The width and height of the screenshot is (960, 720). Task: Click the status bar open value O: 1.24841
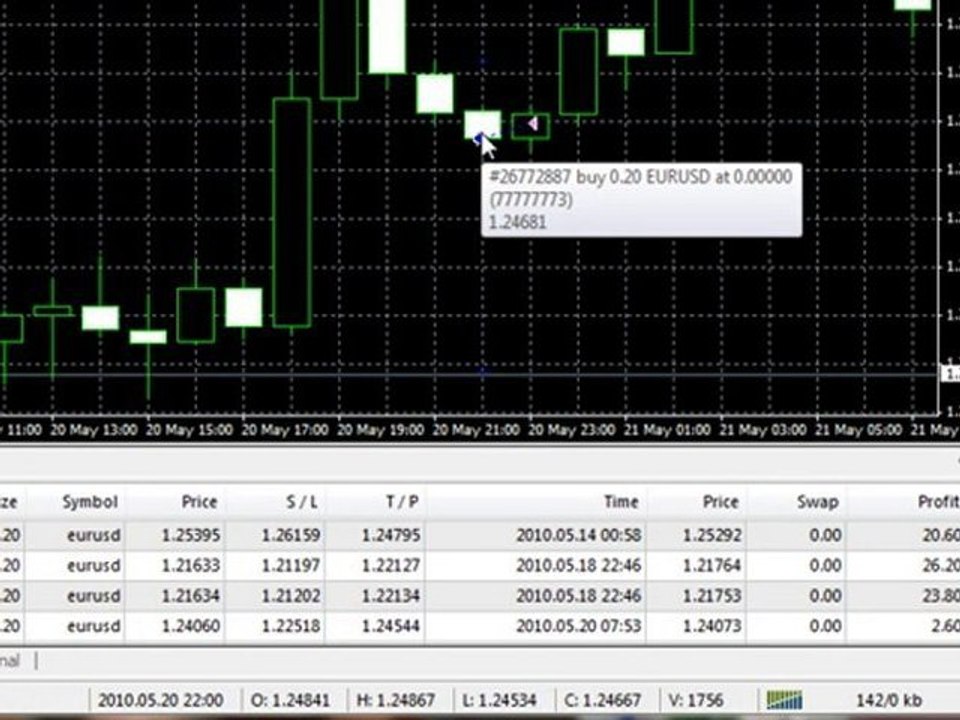tap(290, 700)
